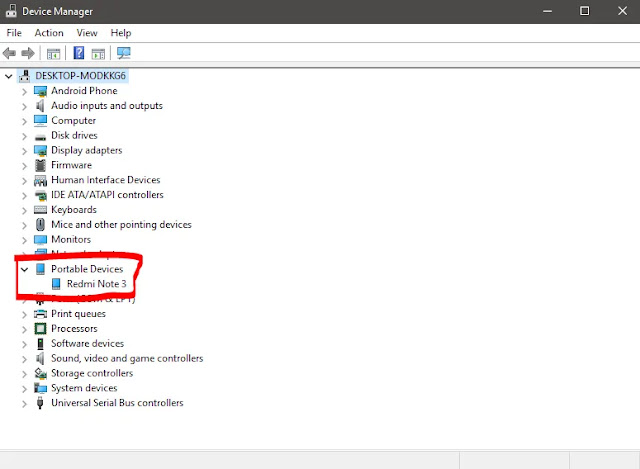Click the Back arrow toolbar button
Viewport: 640px width, 469px height.
tap(9, 53)
